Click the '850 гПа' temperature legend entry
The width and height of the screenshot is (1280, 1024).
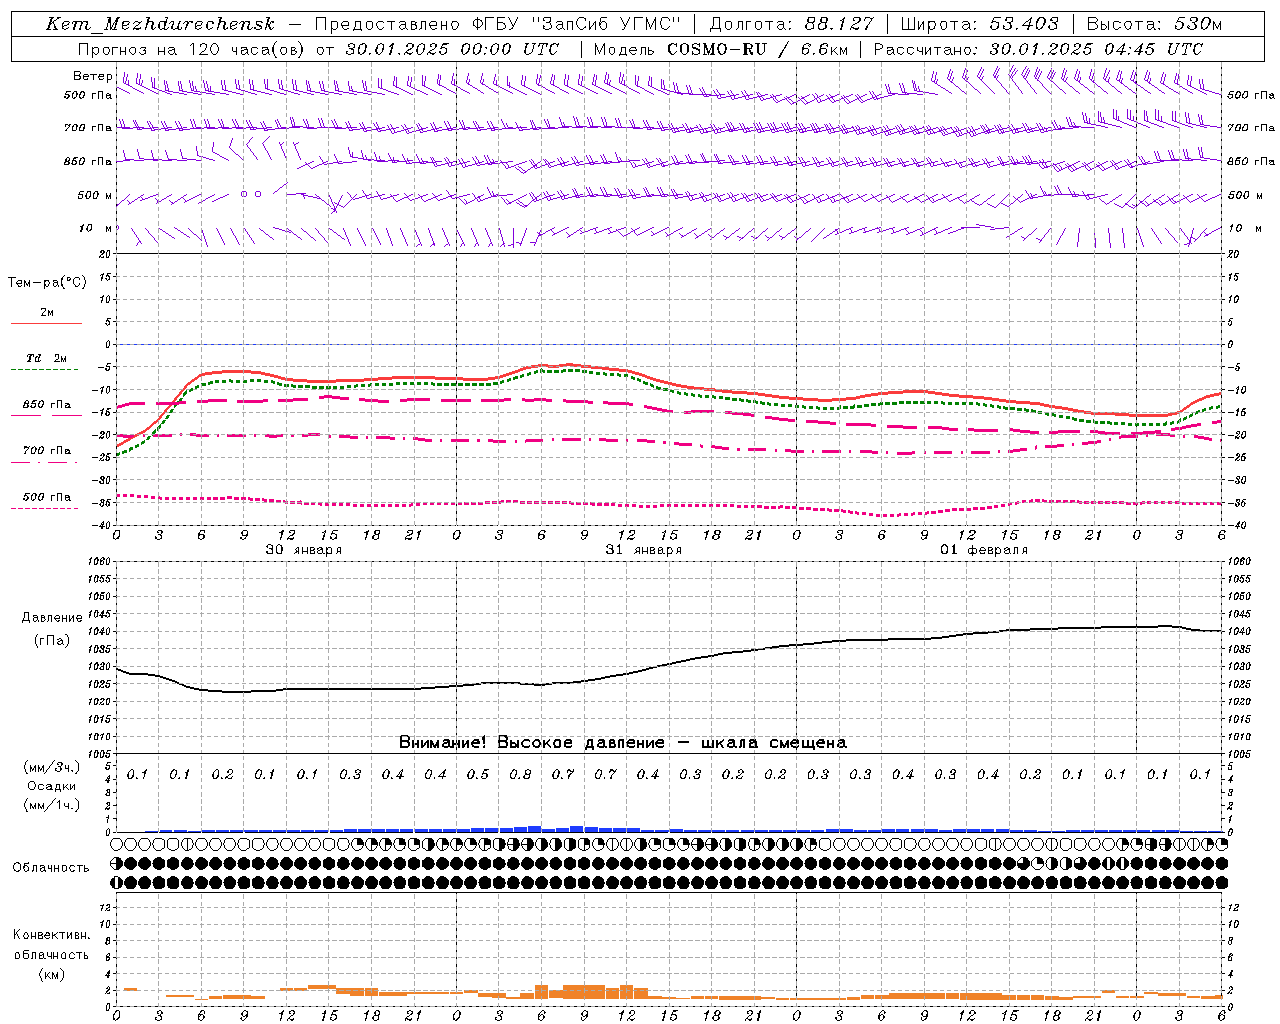point(46,405)
